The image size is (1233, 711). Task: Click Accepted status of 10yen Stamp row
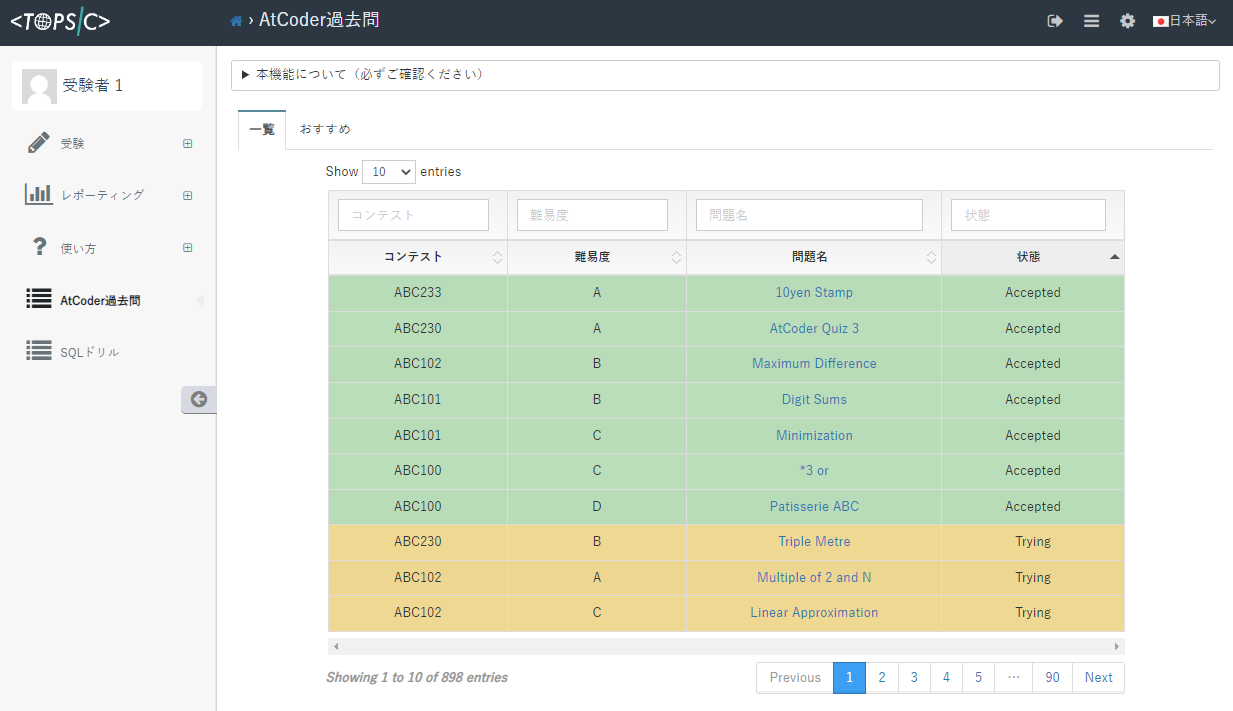tap(1033, 293)
